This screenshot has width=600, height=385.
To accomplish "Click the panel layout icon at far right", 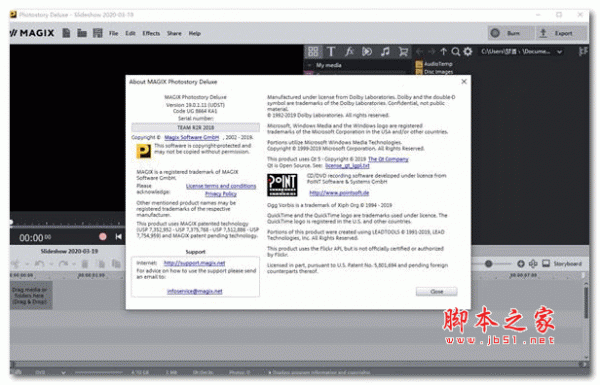I will 583,51.
